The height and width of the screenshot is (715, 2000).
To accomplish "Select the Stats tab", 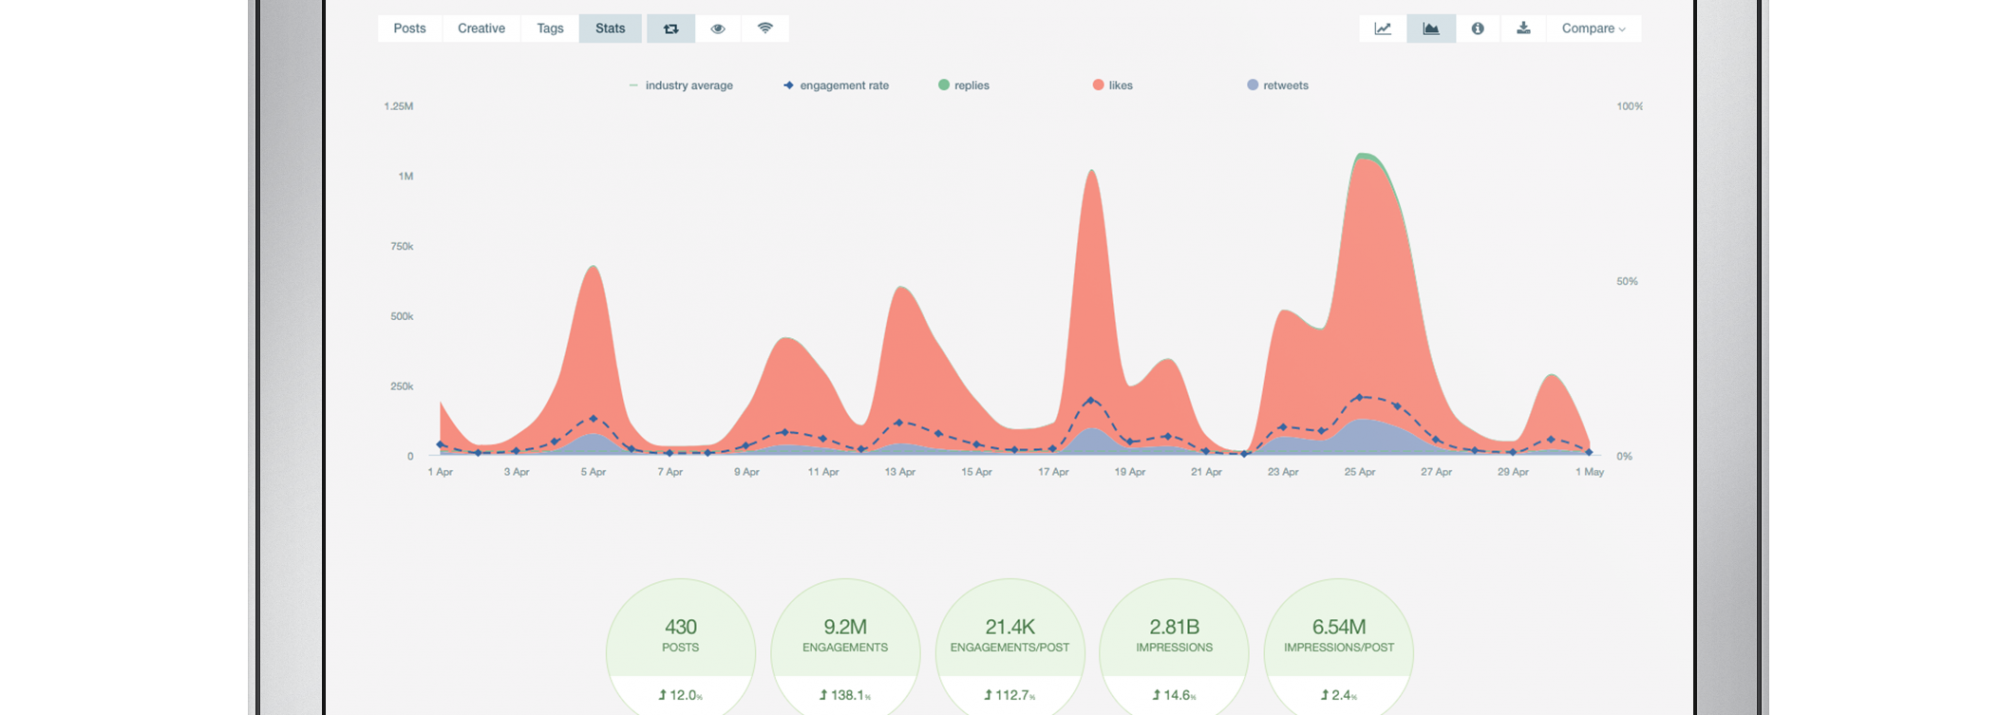I will pyautogui.click(x=610, y=29).
